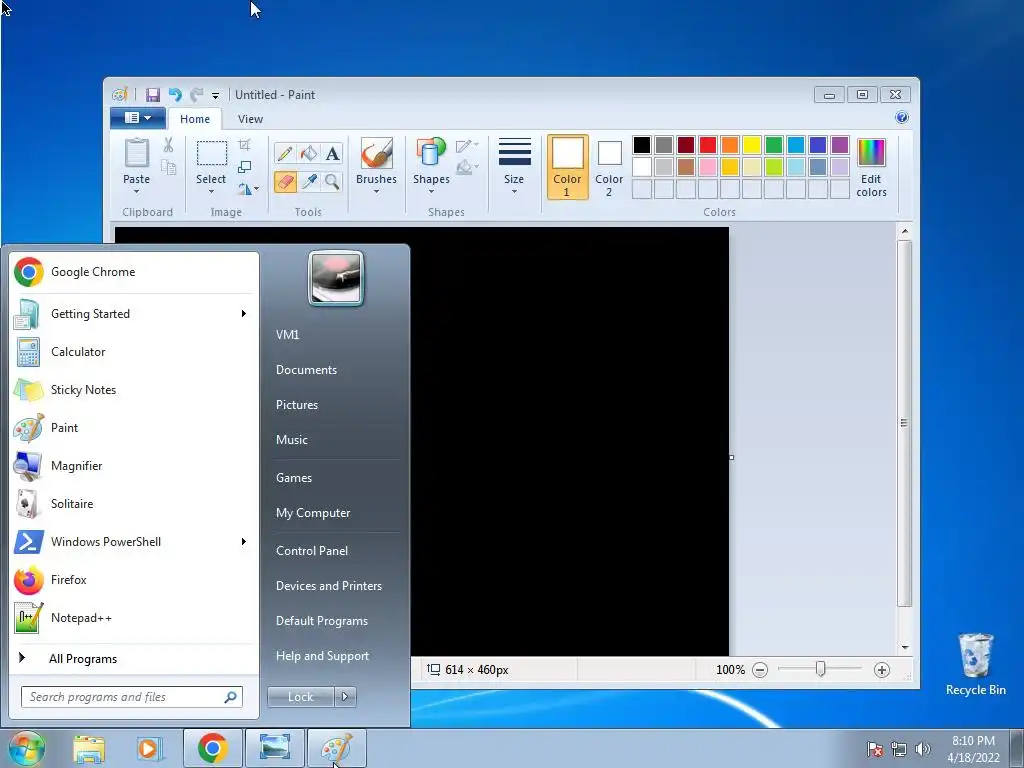Click the volume speaker tray icon
The image size is (1024, 768).
923,749
